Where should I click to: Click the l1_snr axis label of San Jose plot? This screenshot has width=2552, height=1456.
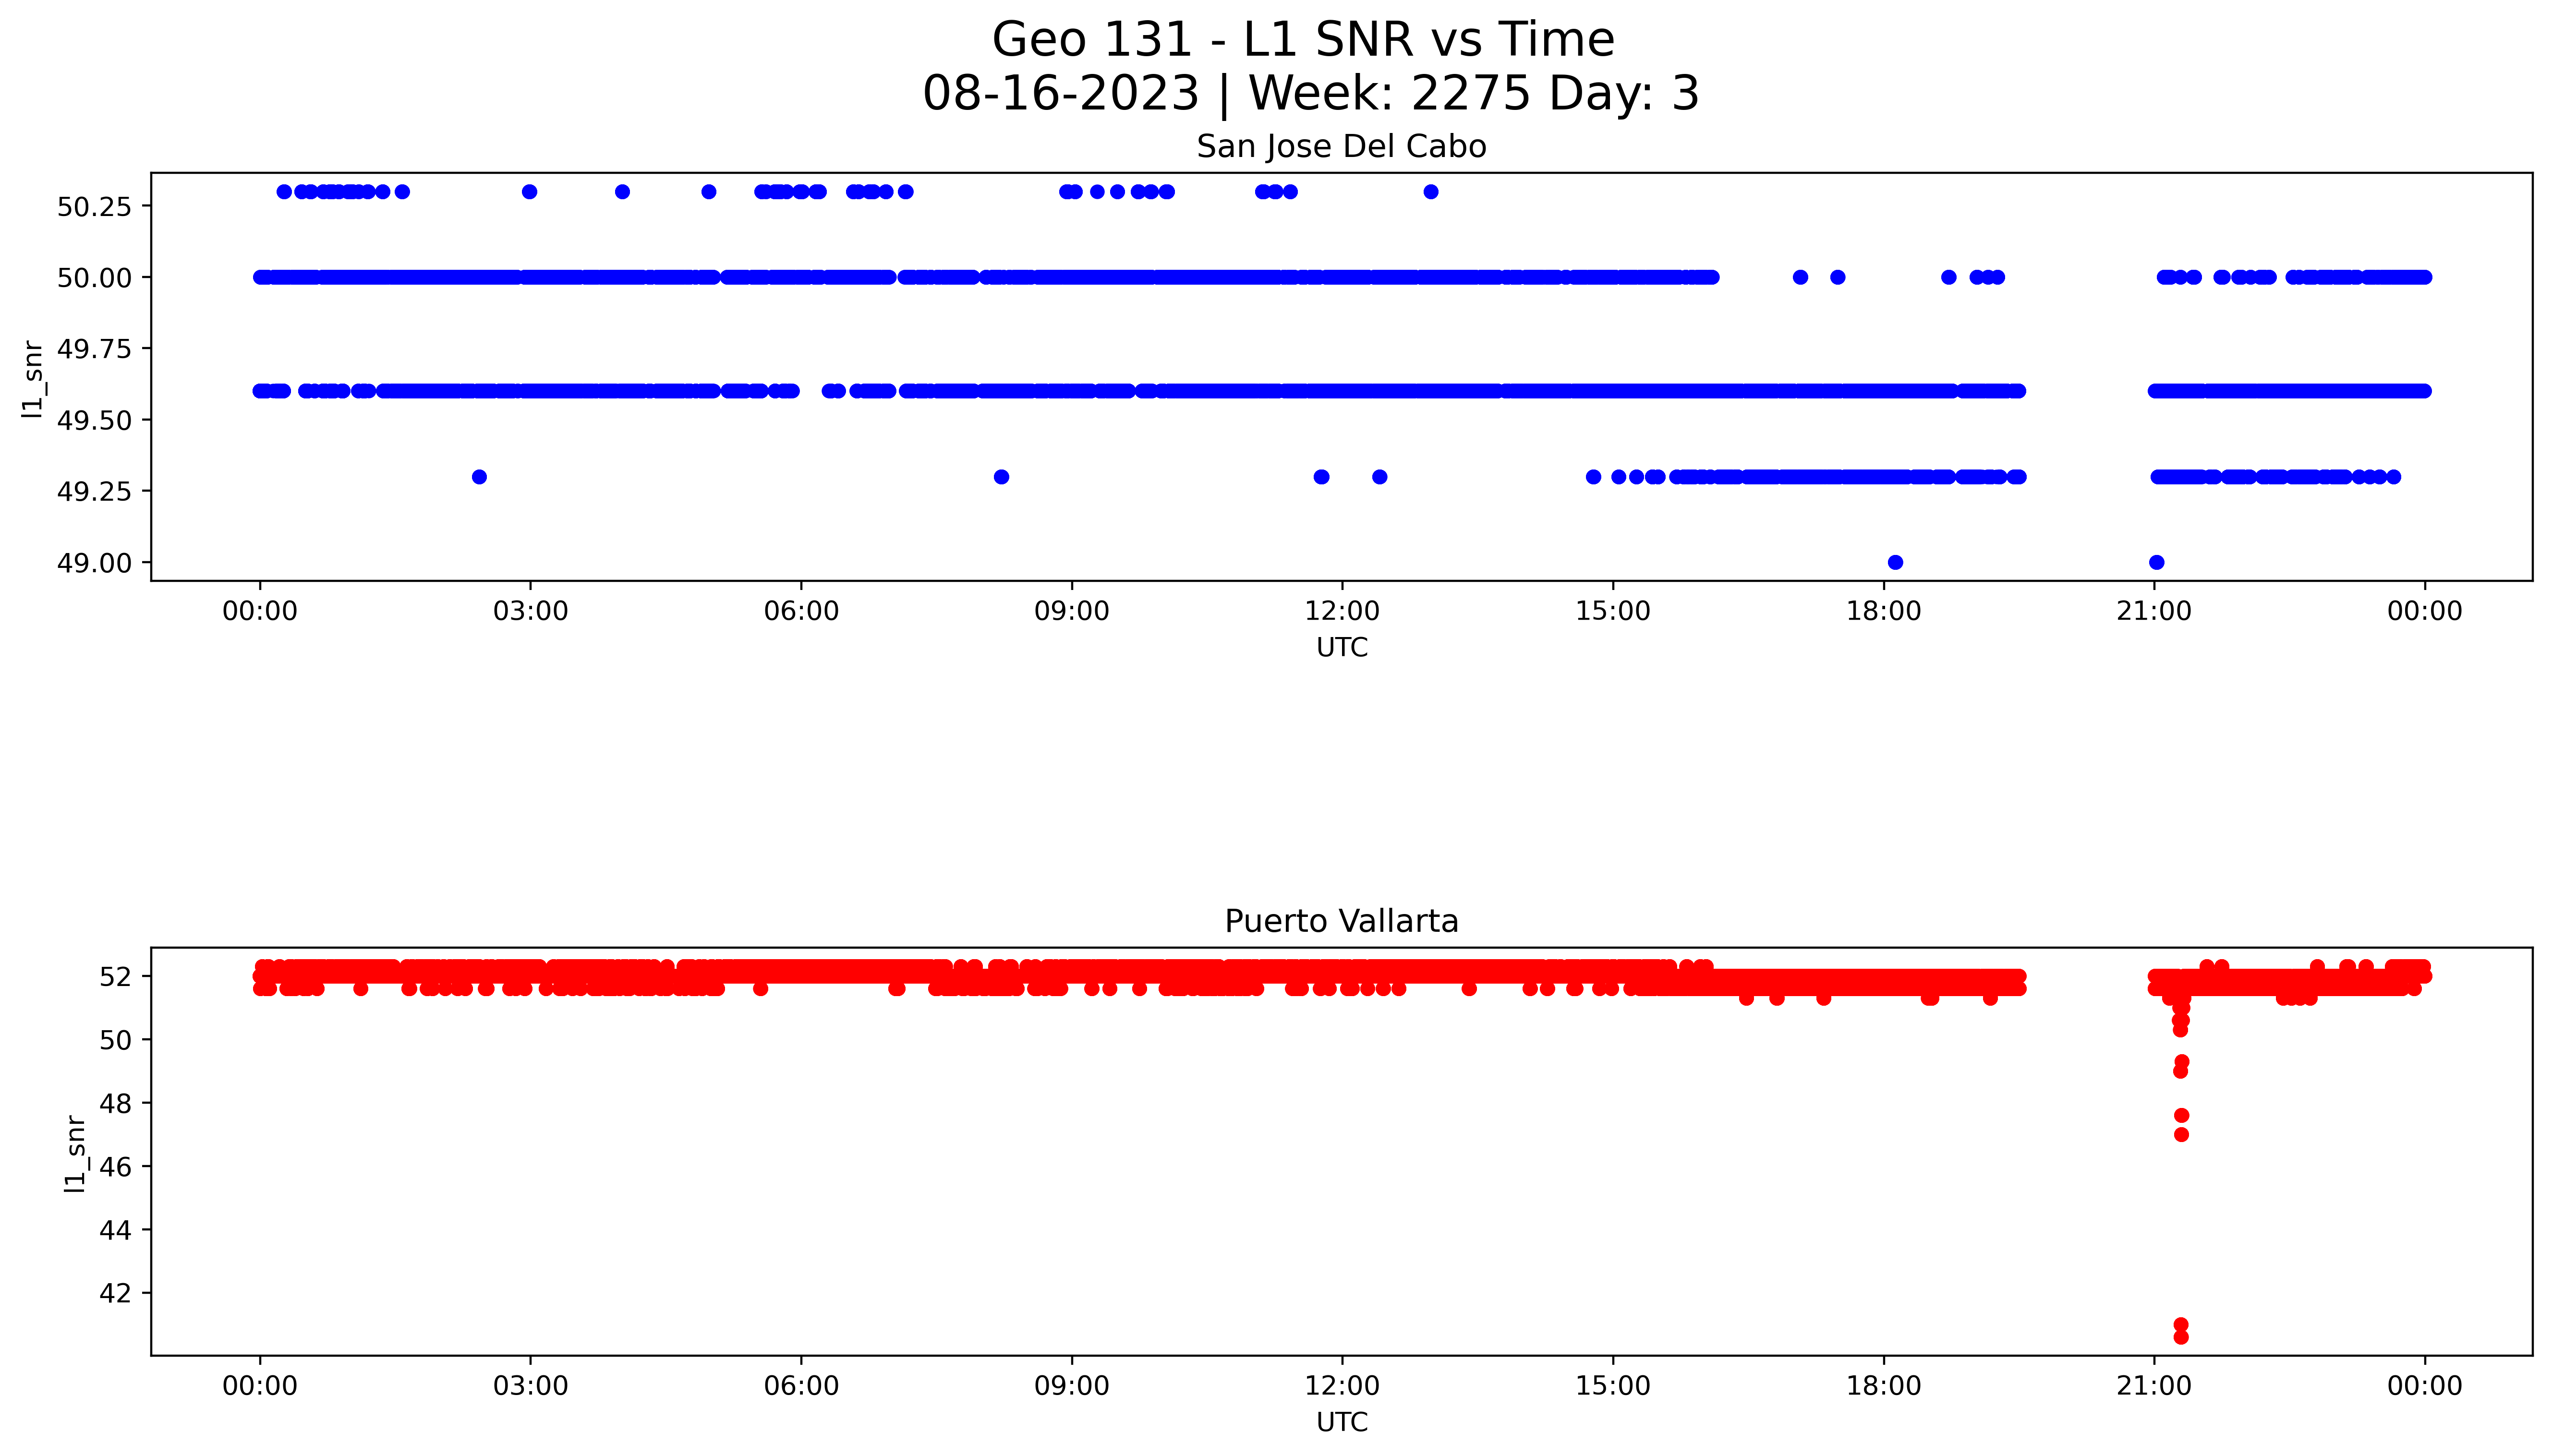pyautogui.click(x=32, y=378)
